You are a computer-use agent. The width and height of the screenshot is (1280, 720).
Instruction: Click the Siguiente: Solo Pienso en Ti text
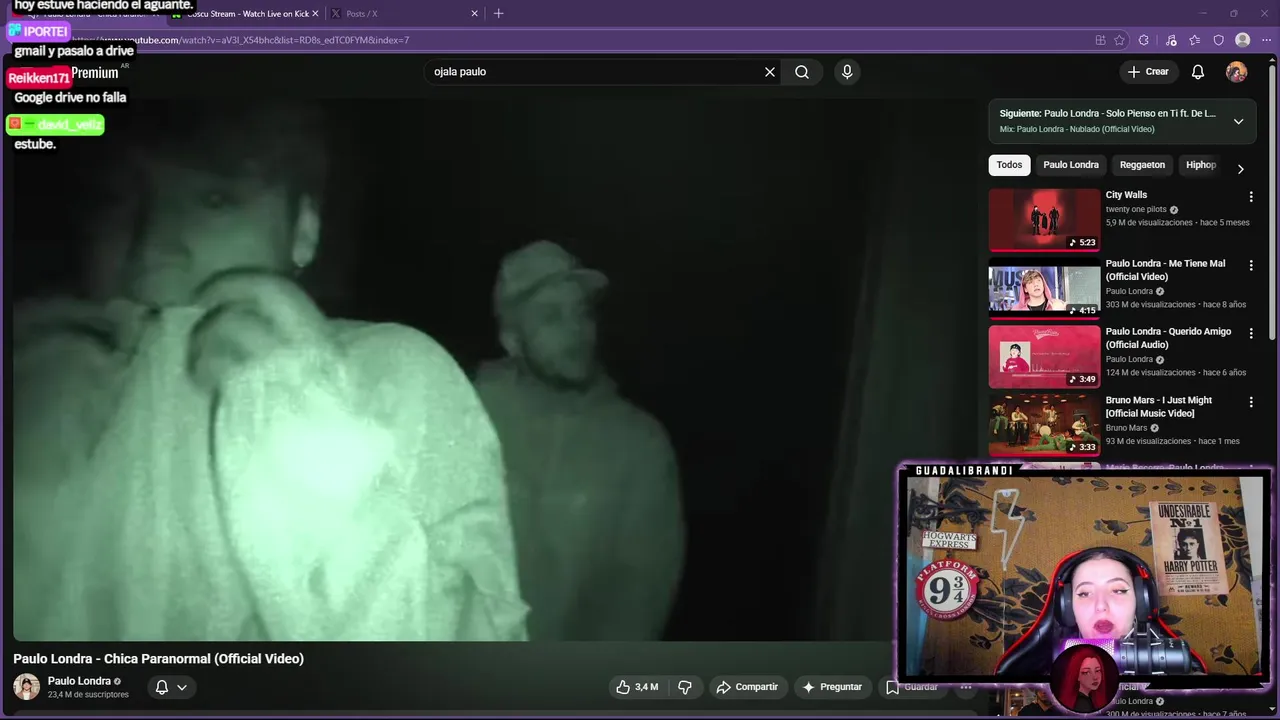1108,114
